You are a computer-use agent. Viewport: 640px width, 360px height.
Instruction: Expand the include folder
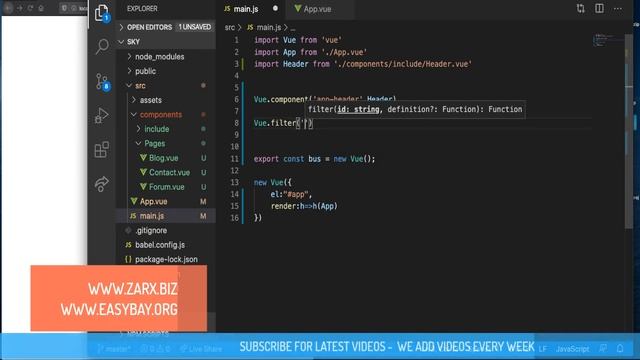tap(156, 129)
